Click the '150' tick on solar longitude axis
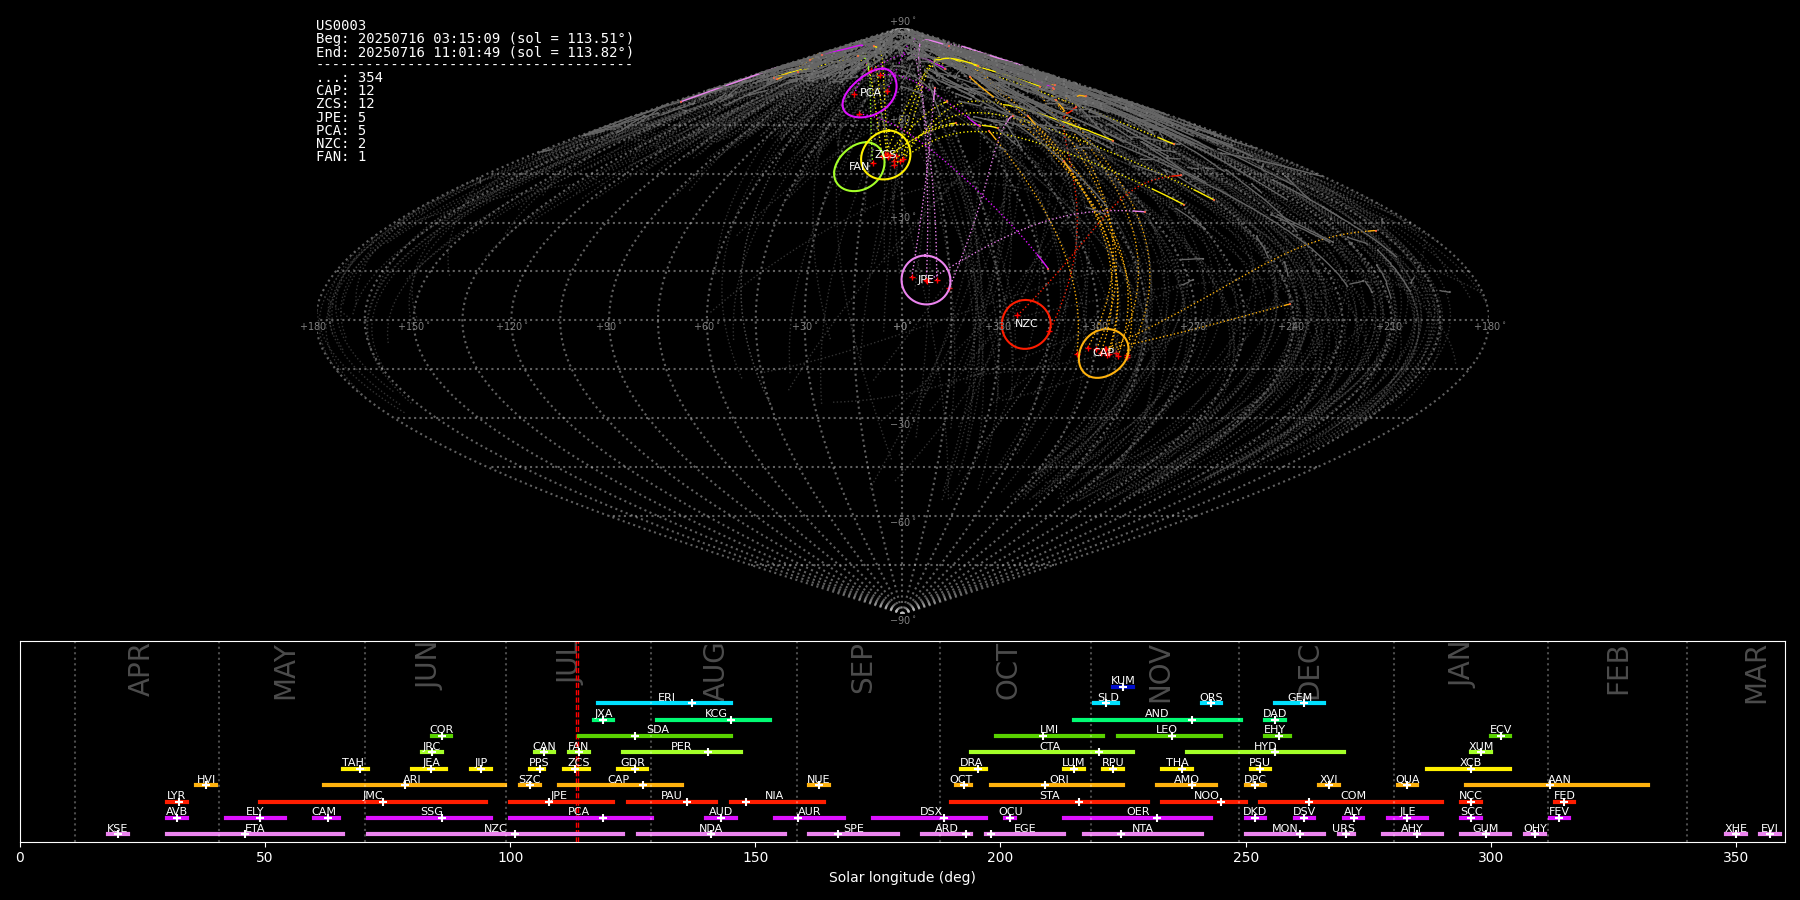The width and height of the screenshot is (1800, 900). 755,857
